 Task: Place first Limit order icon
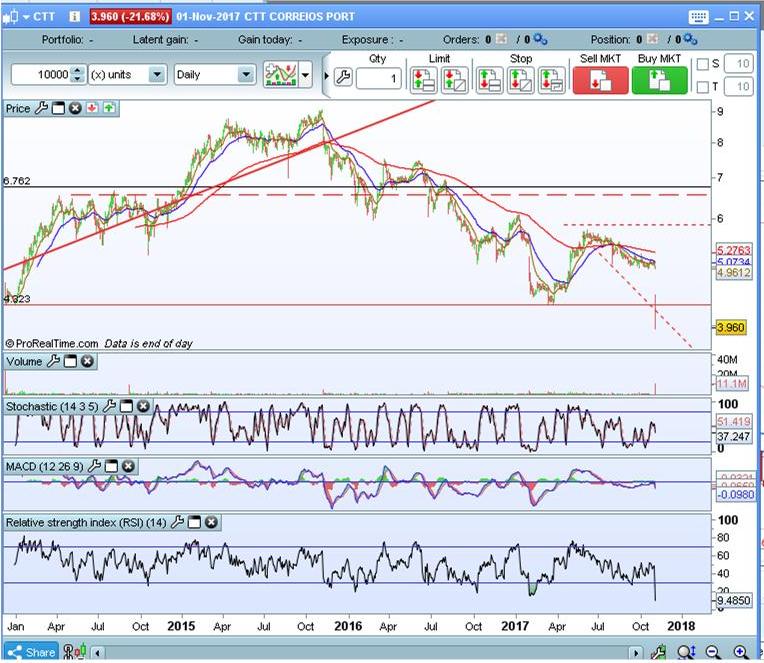(423, 80)
